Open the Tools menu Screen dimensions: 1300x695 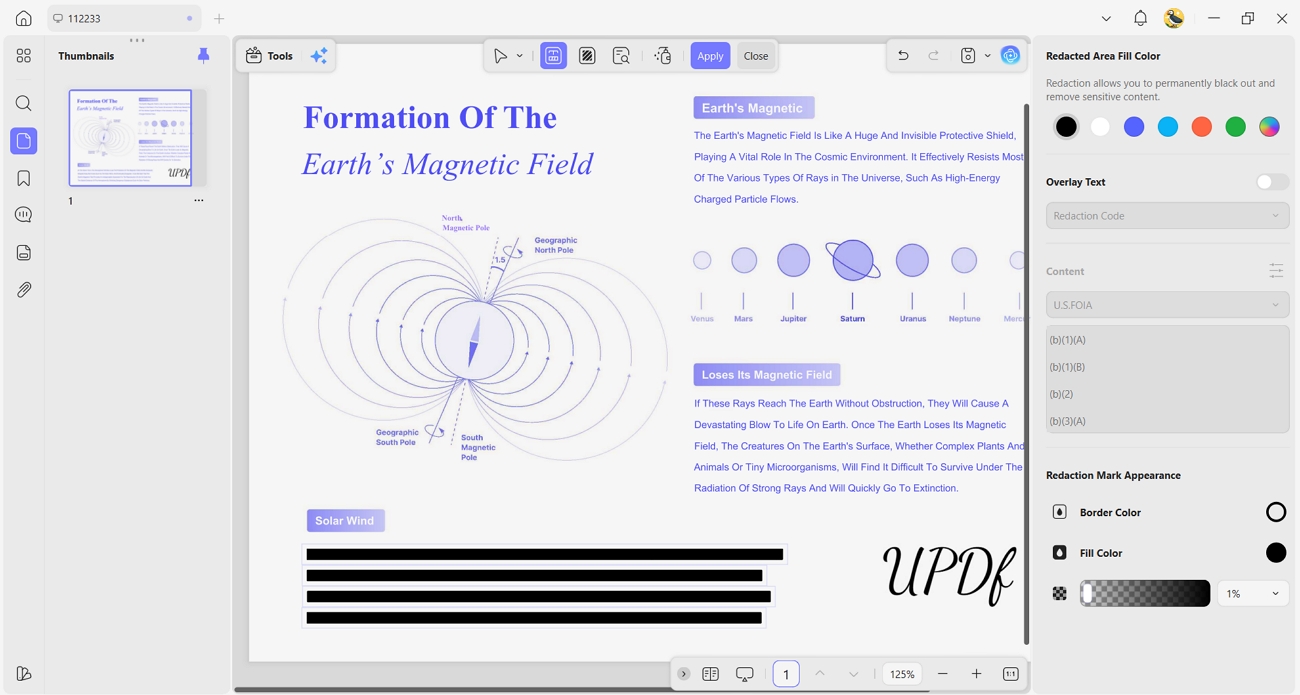[269, 56]
